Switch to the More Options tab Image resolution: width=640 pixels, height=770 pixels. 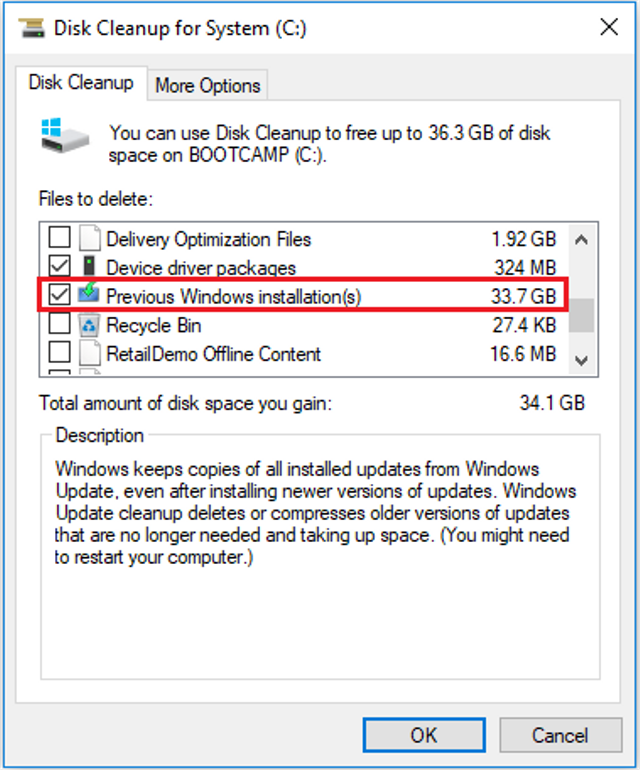click(x=207, y=86)
